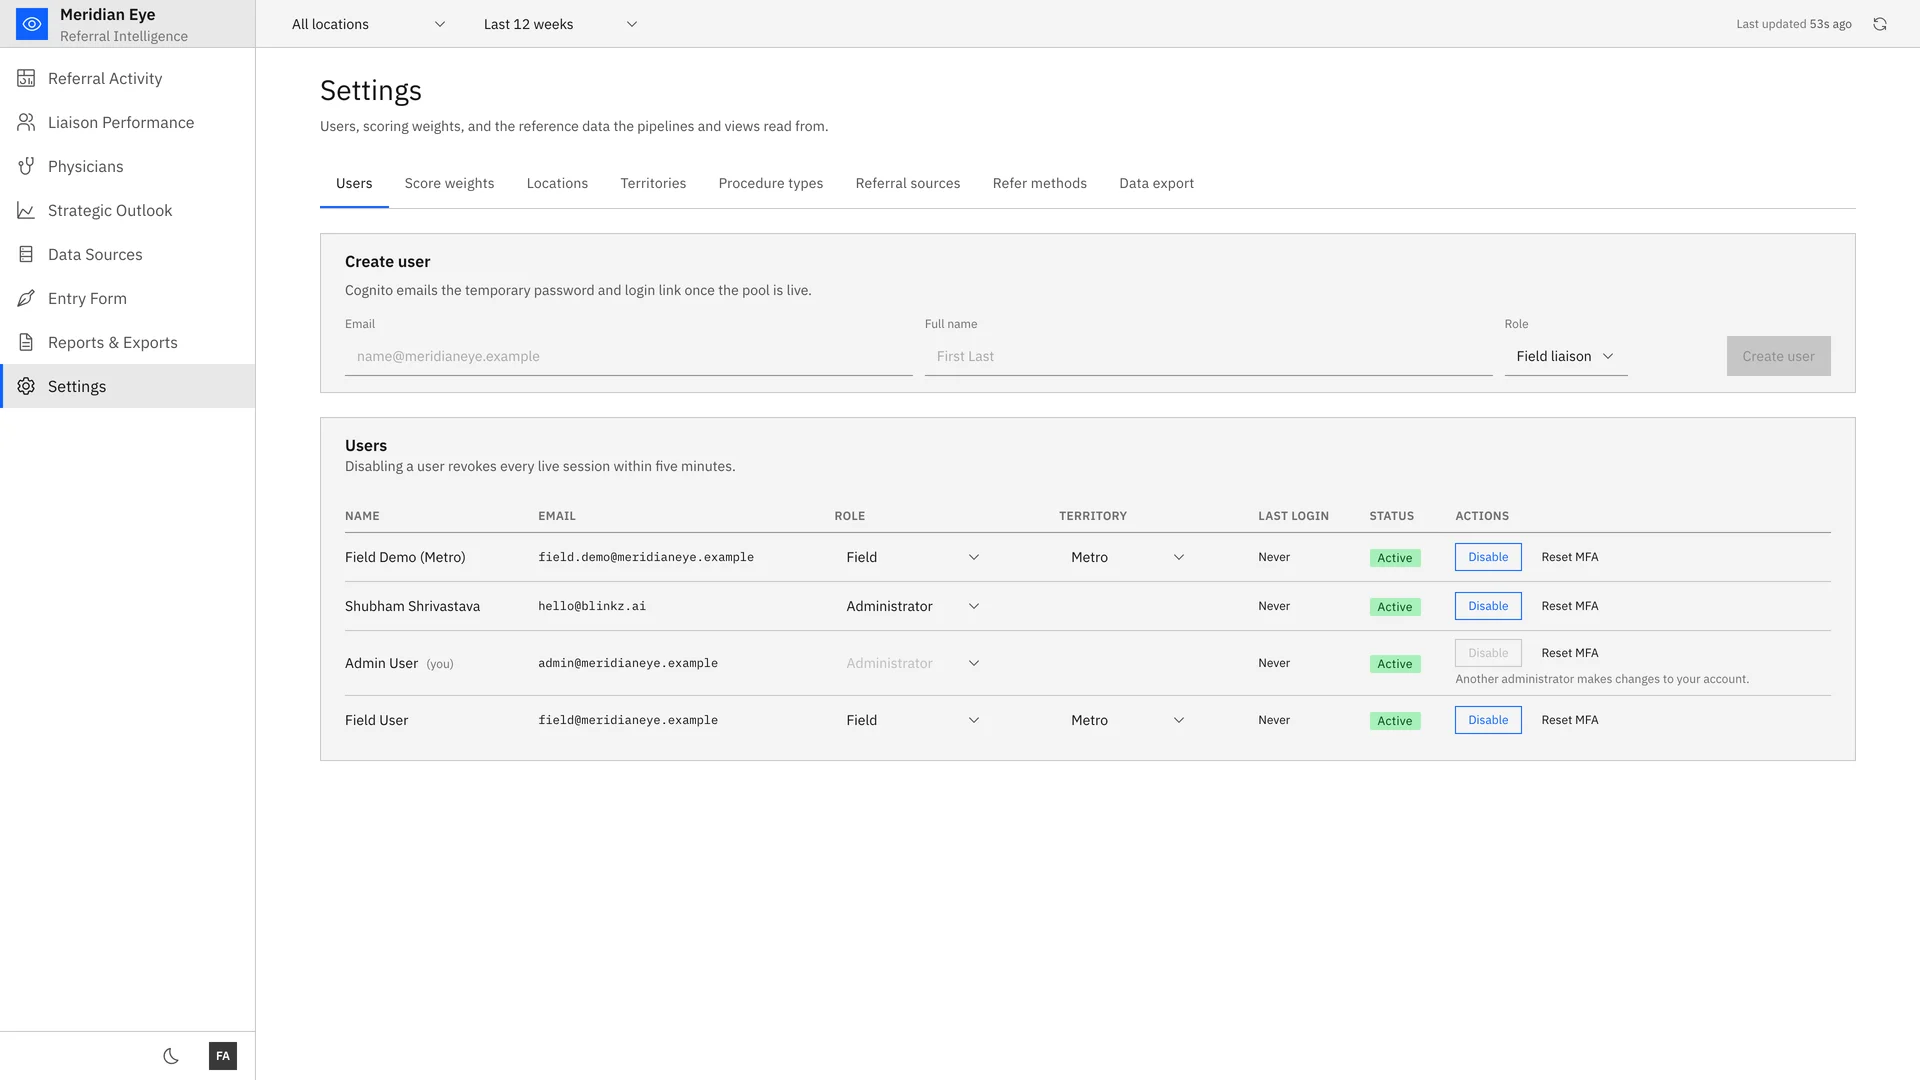This screenshot has width=1920, height=1080.
Task: Switch to the Score weights tab
Action: (449, 183)
